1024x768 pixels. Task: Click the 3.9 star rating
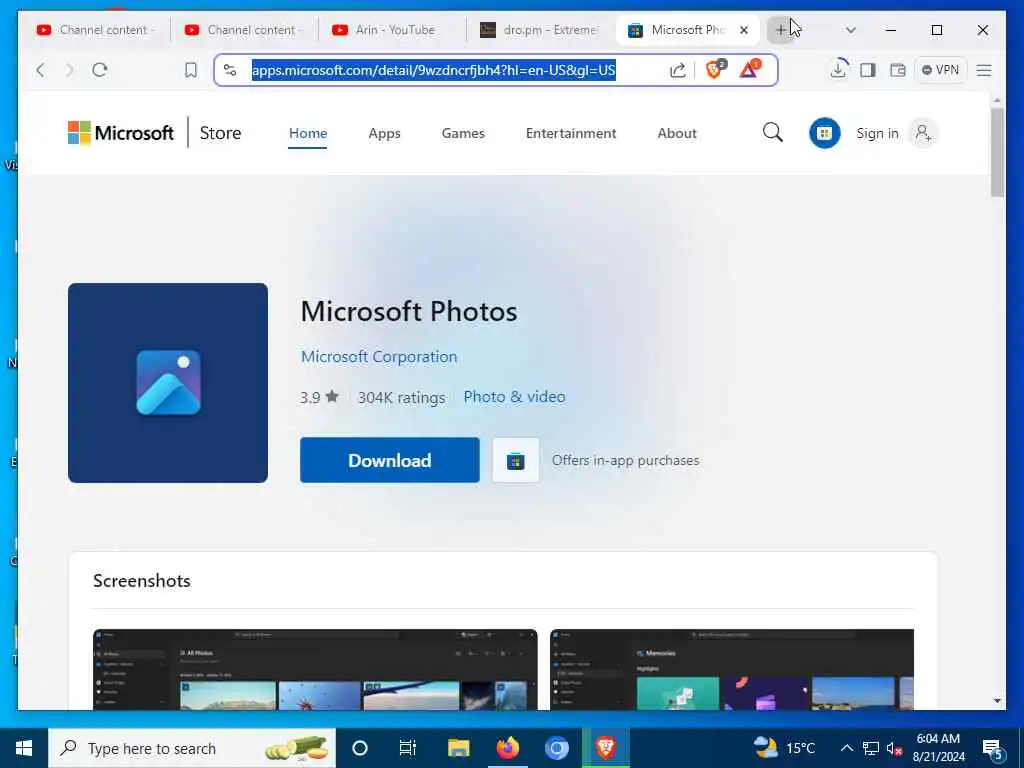pyautogui.click(x=319, y=397)
